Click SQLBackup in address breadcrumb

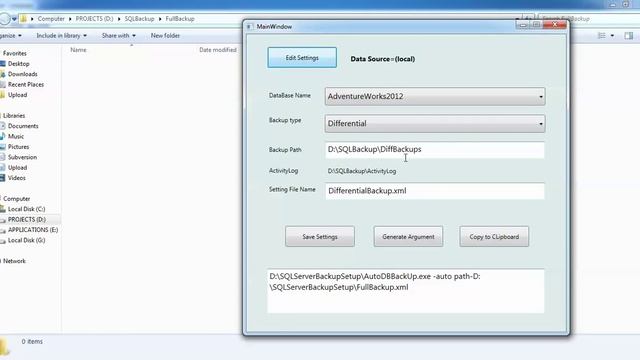point(139,19)
